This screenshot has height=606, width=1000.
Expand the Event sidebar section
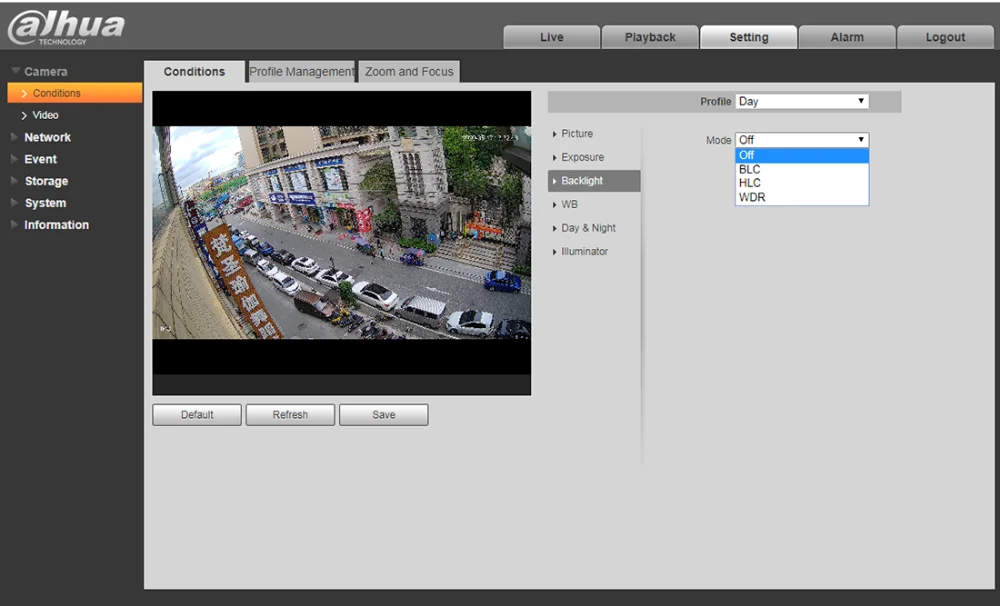pyautogui.click(x=40, y=159)
